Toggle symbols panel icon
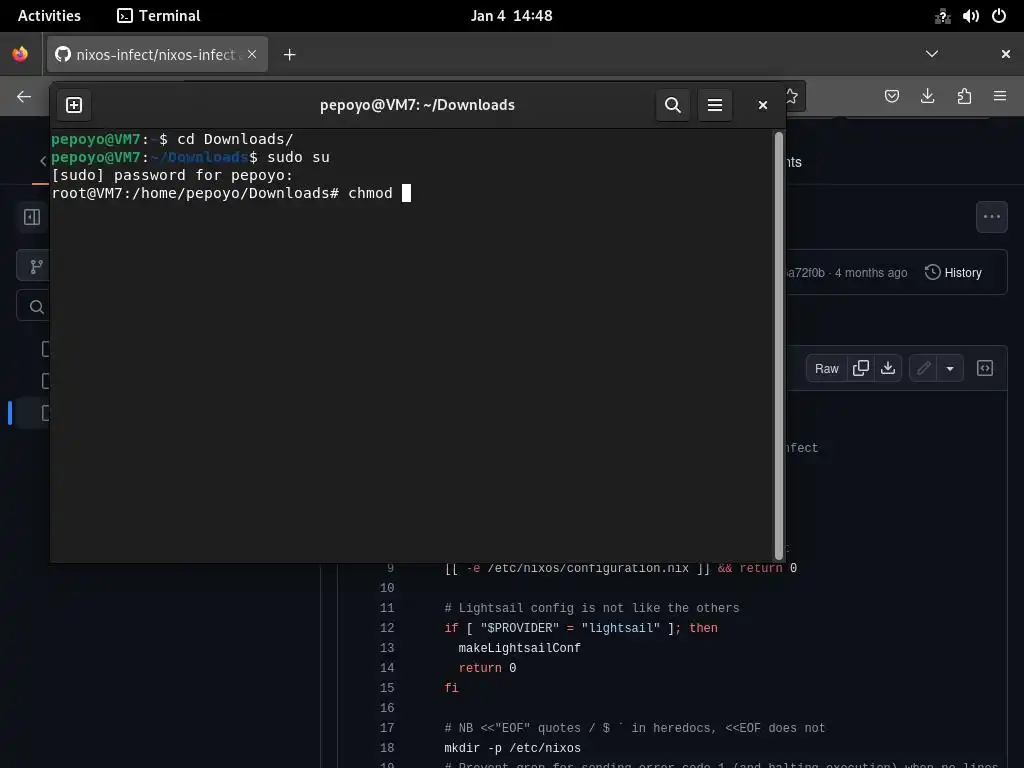 tap(985, 368)
